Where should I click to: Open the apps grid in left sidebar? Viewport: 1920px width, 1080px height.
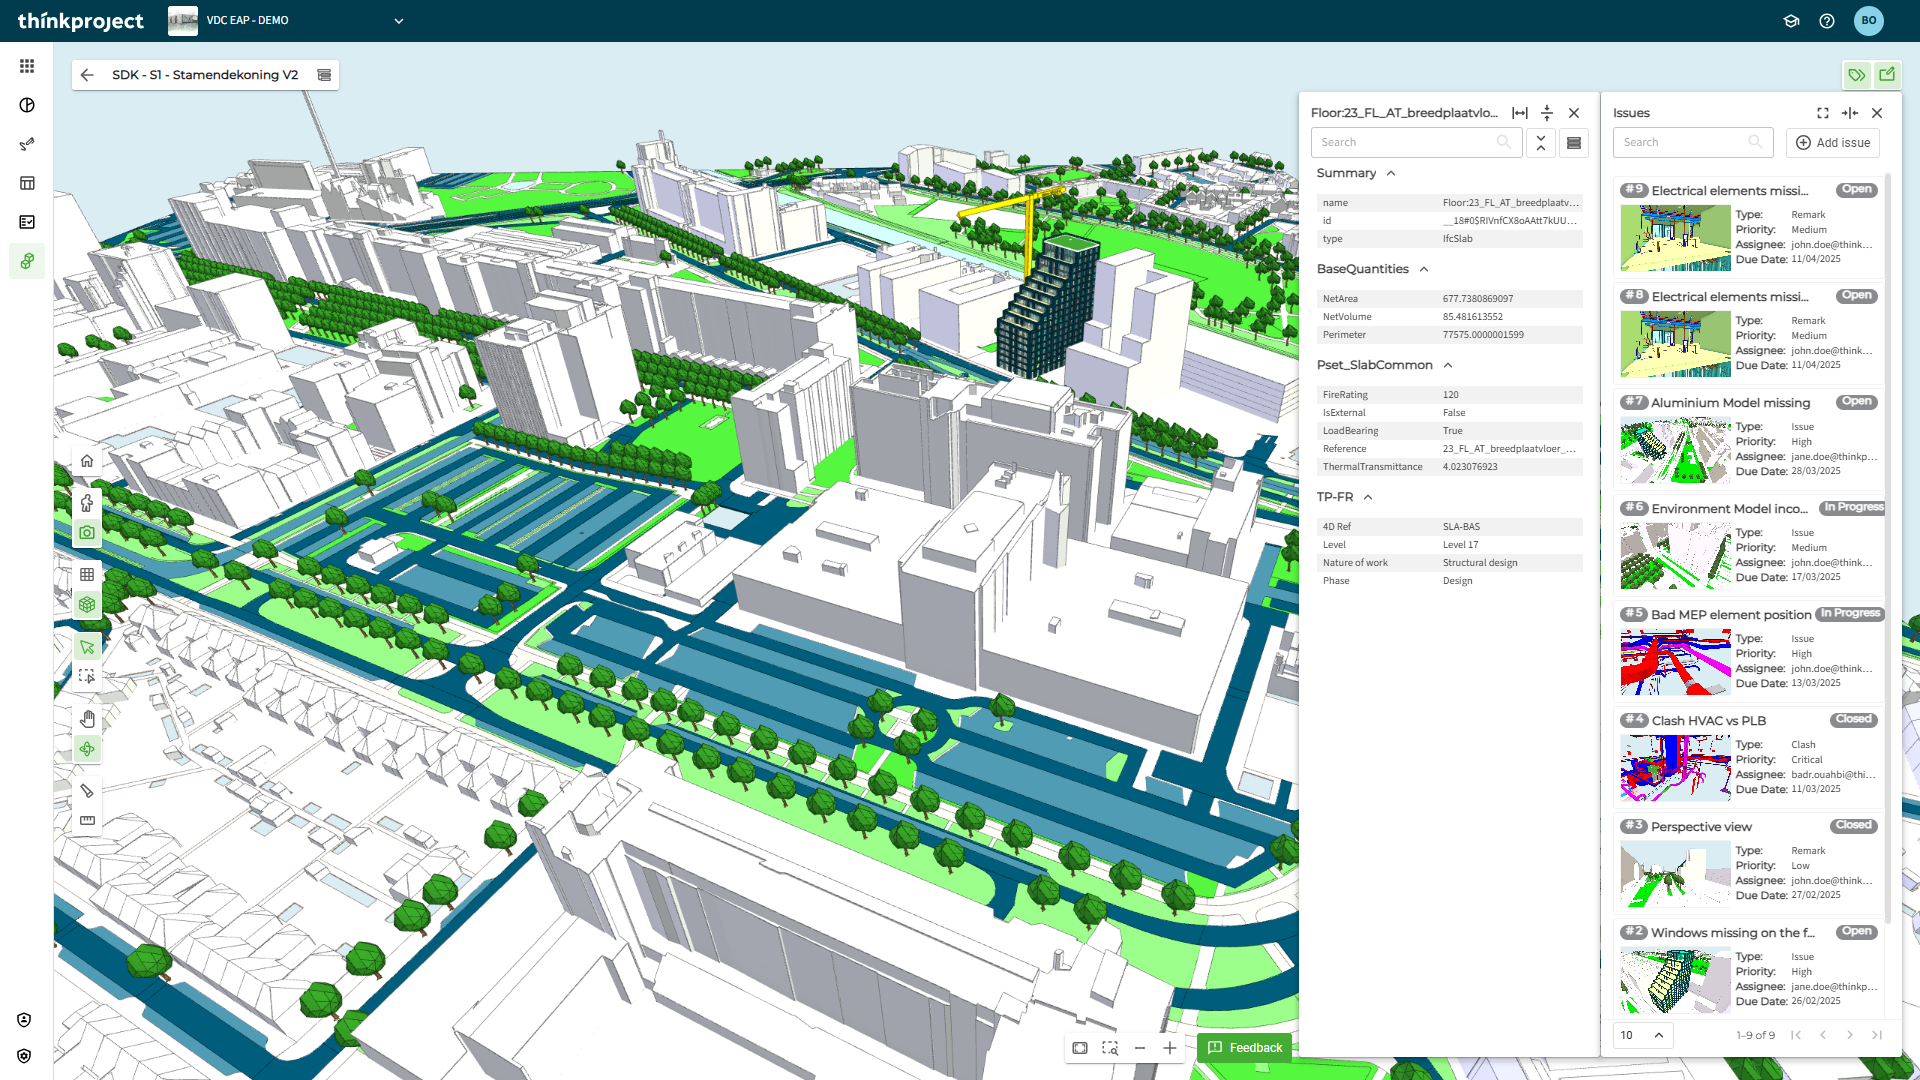click(27, 66)
